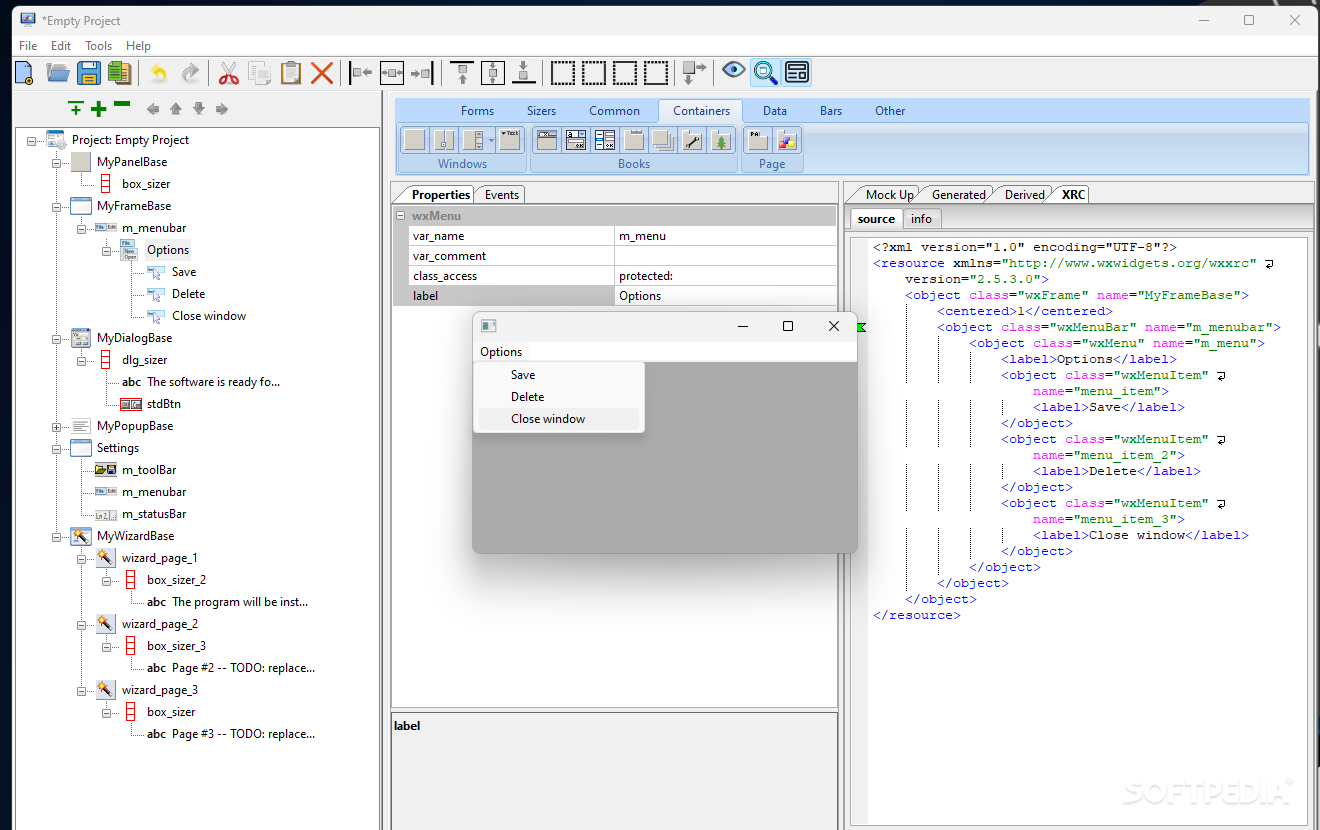
Task: Move item right with gray arrow
Action: coord(222,109)
